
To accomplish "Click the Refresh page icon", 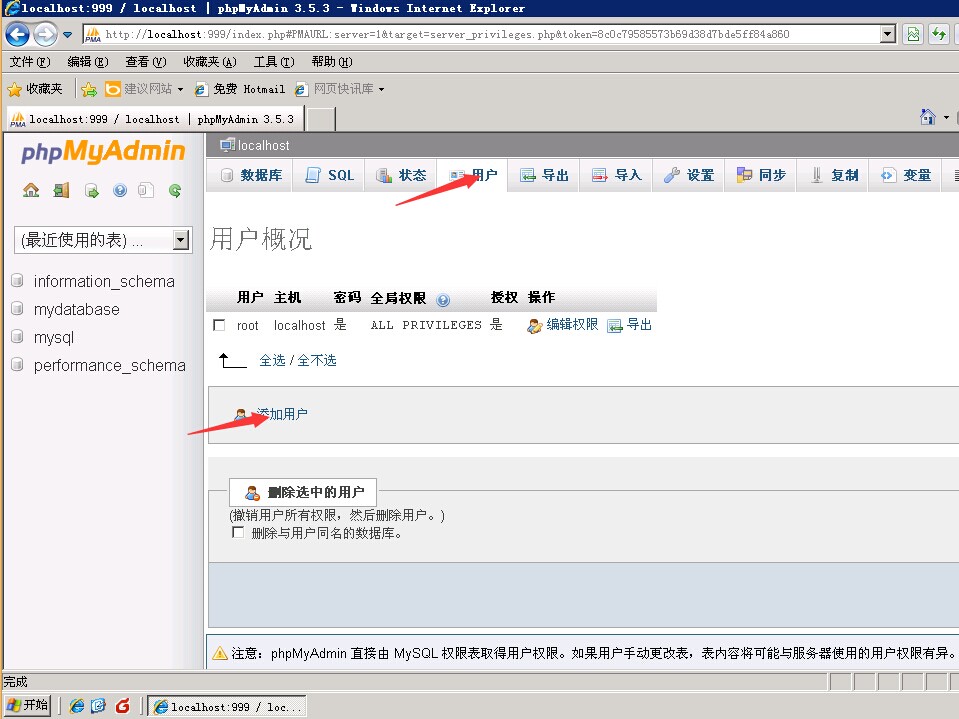I will click(x=938, y=34).
